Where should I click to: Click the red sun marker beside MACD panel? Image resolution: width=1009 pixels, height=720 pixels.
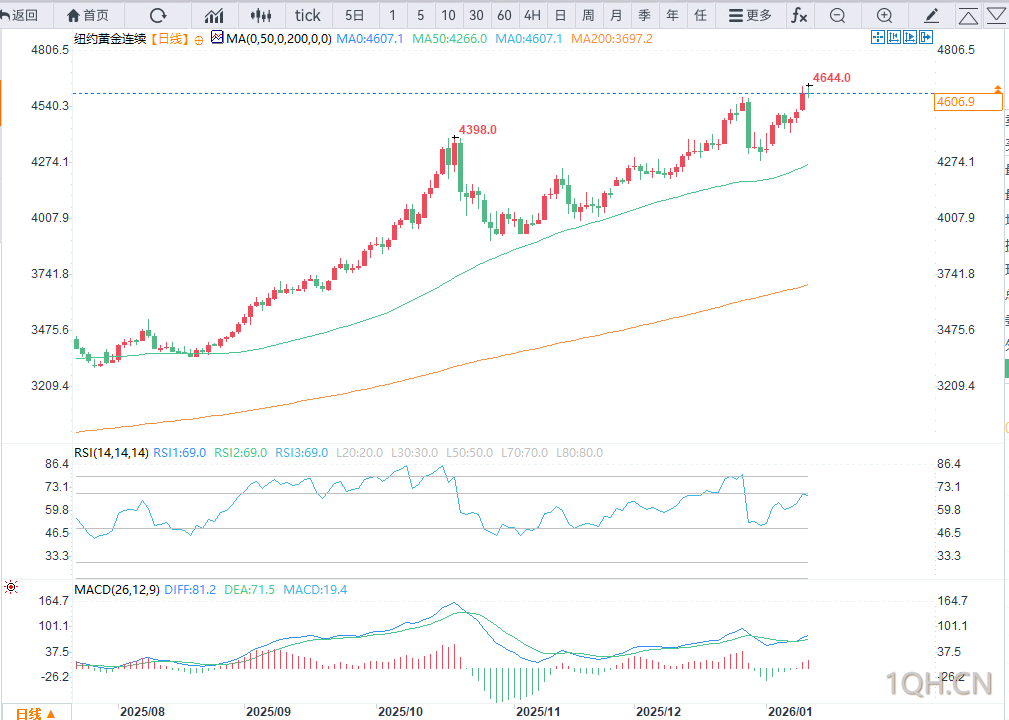[11, 587]
